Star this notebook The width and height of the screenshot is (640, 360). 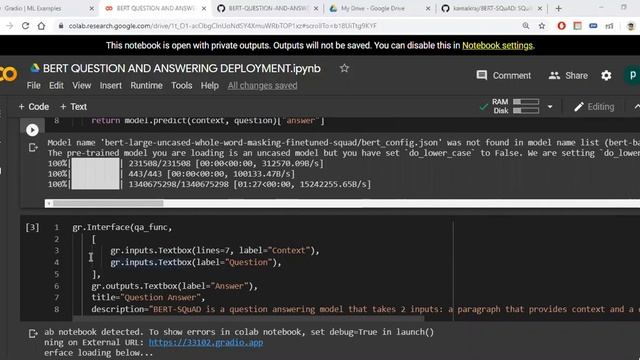coord(344,68)
